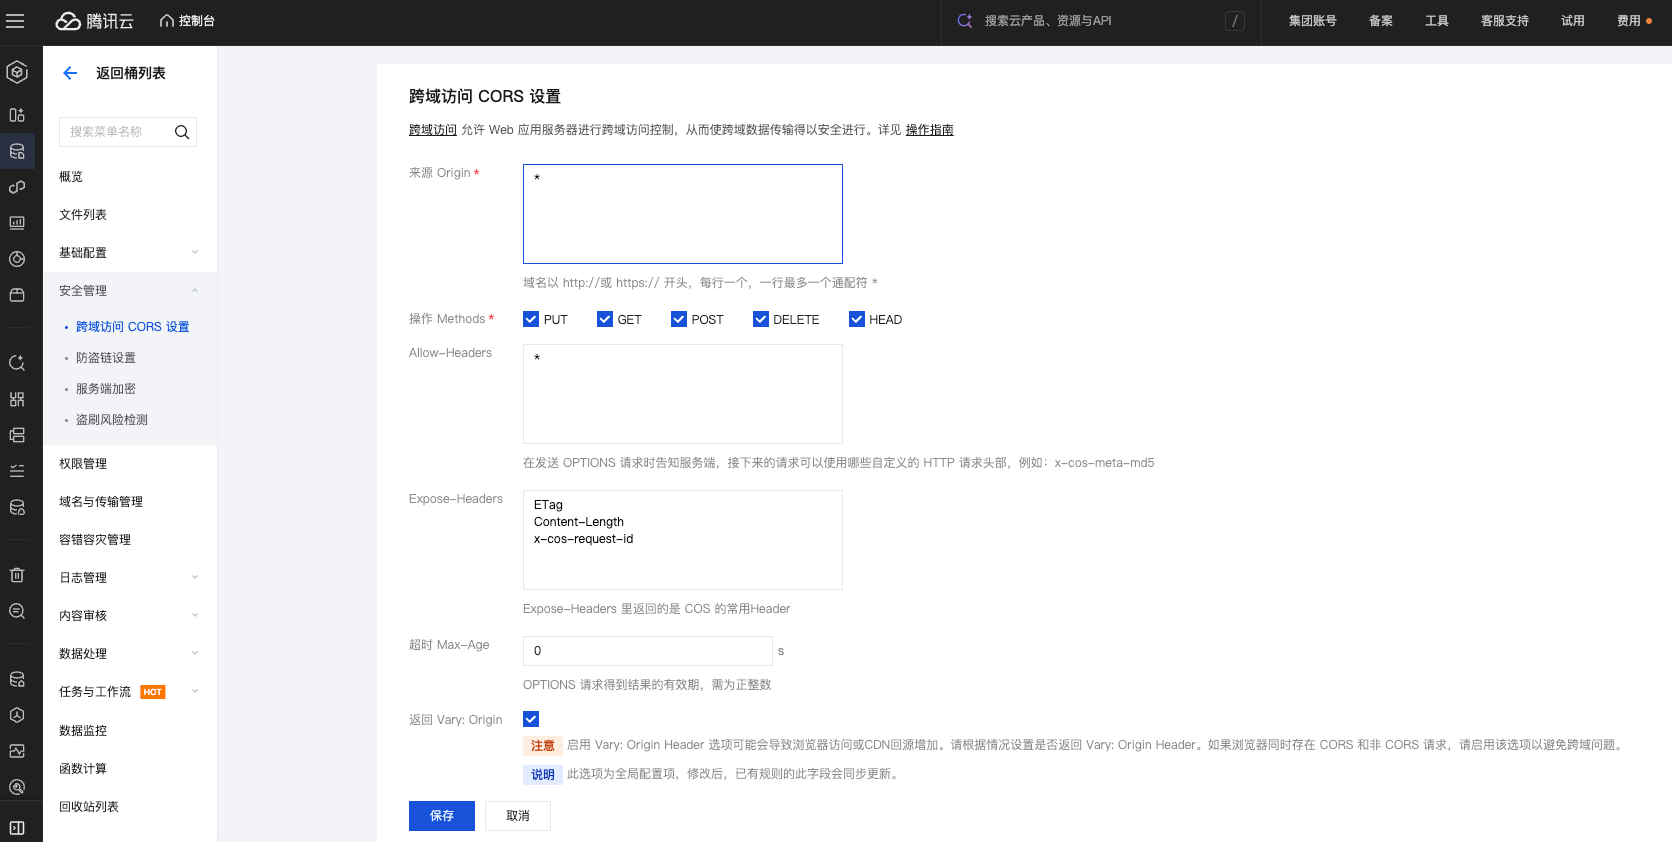This screenshot has width=1672, height=842.
Task: Open the monitor bar-chart rail icon
Action: pos(17,223)
